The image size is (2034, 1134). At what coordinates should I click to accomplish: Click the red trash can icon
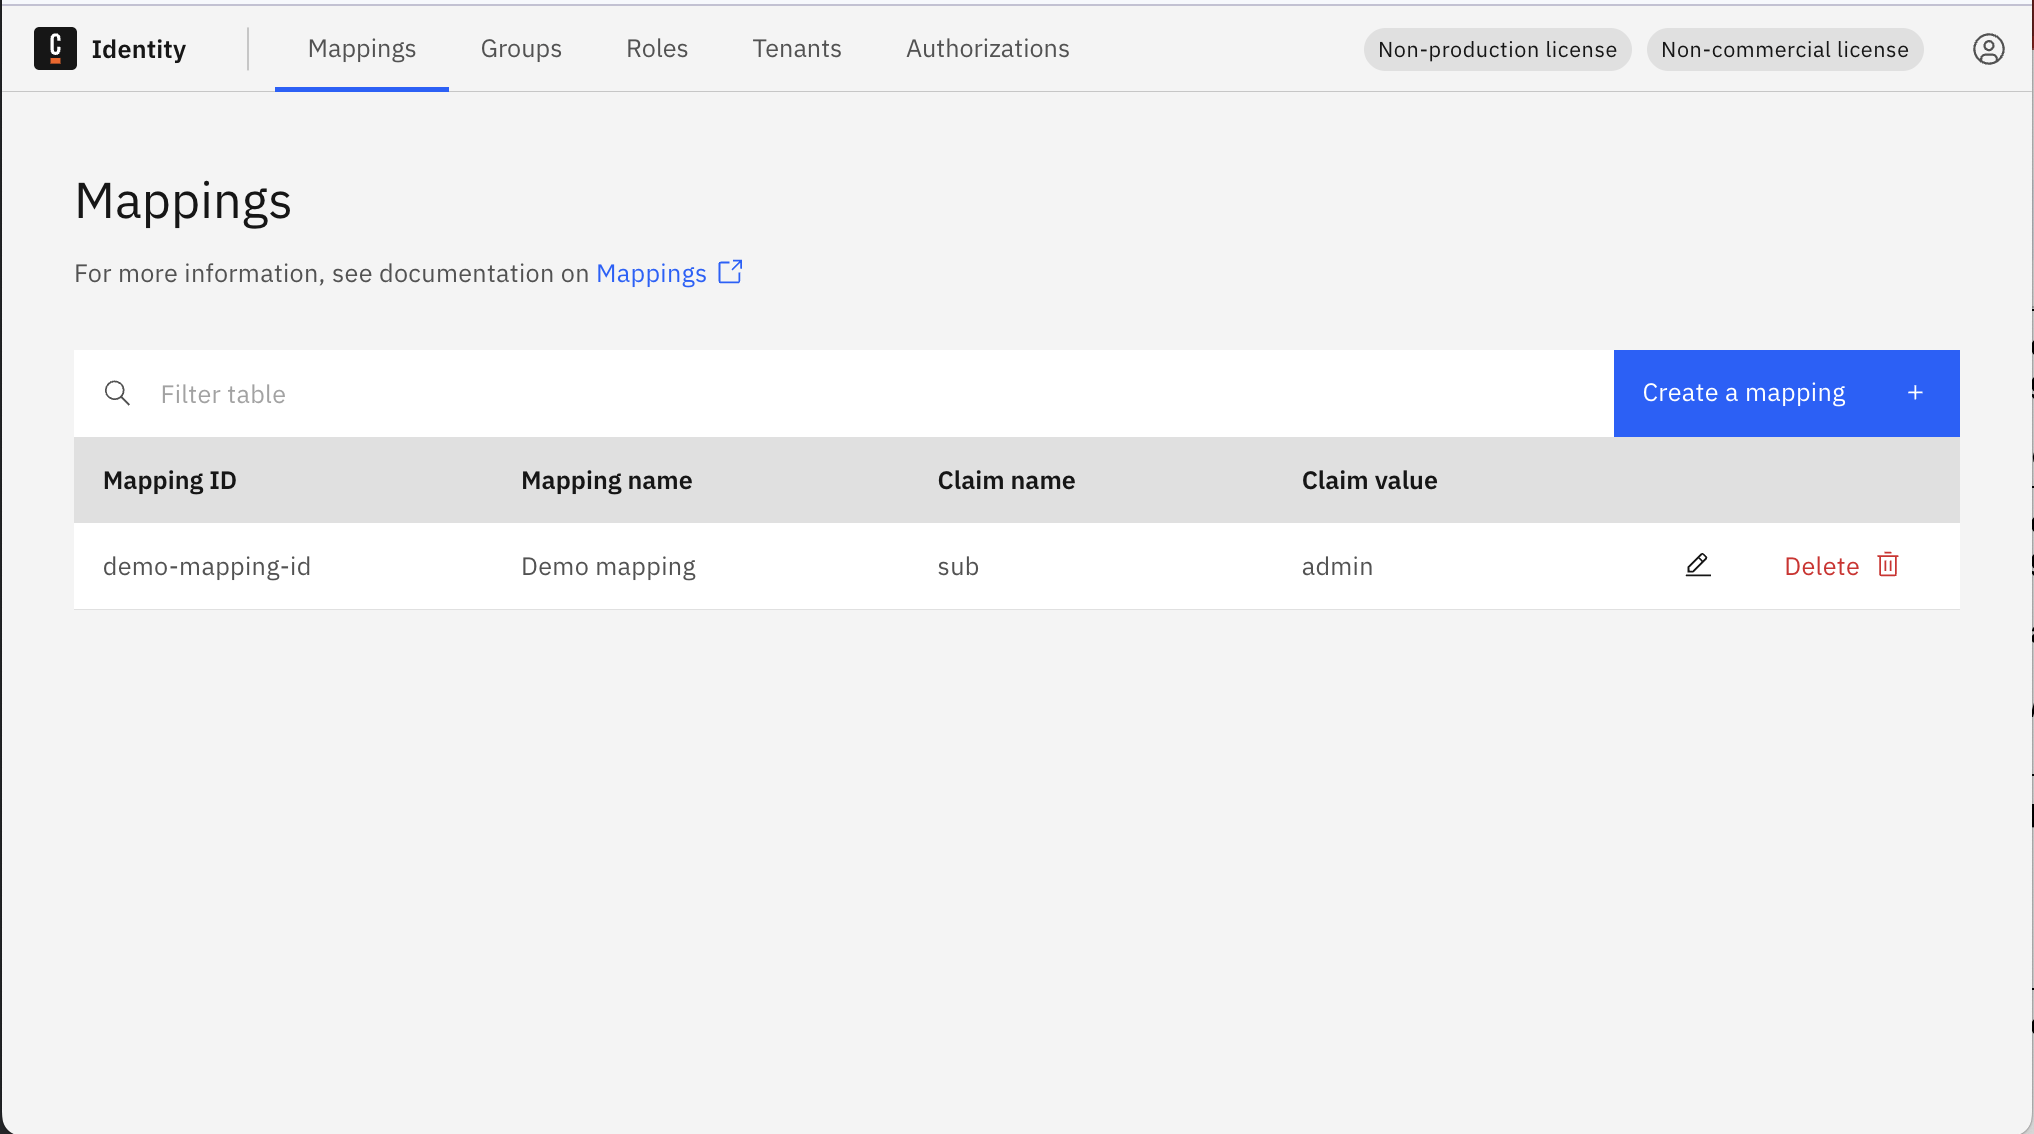(1888, 565)
